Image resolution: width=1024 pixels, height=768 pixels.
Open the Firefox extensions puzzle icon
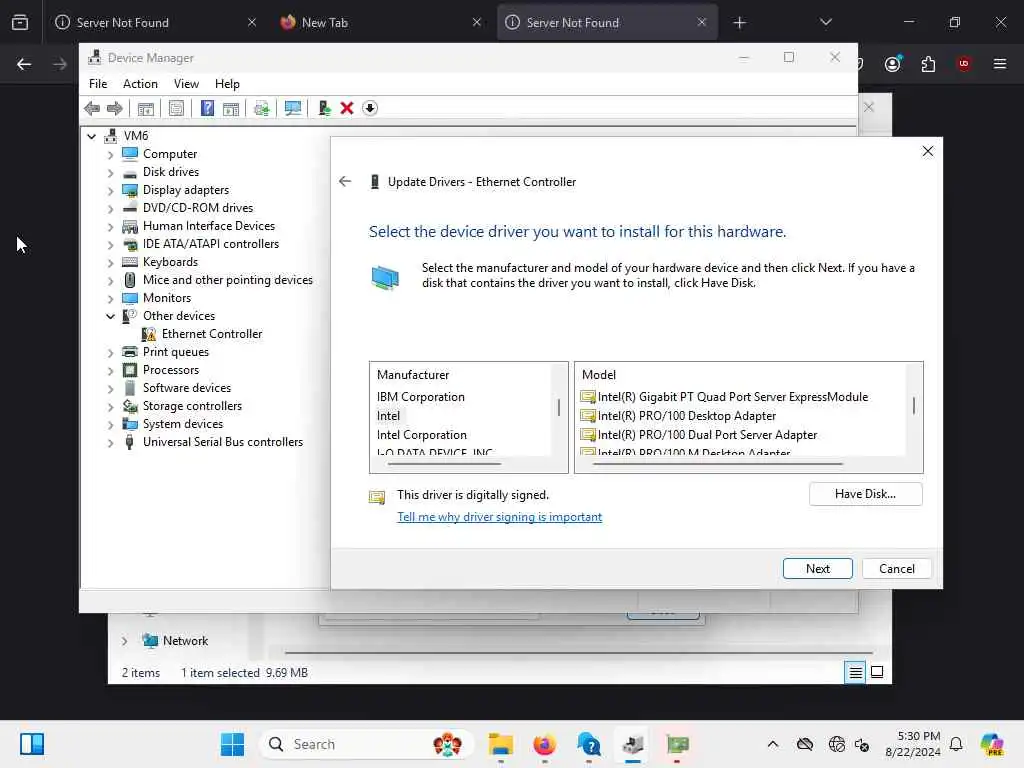click(x=928, y=63)
